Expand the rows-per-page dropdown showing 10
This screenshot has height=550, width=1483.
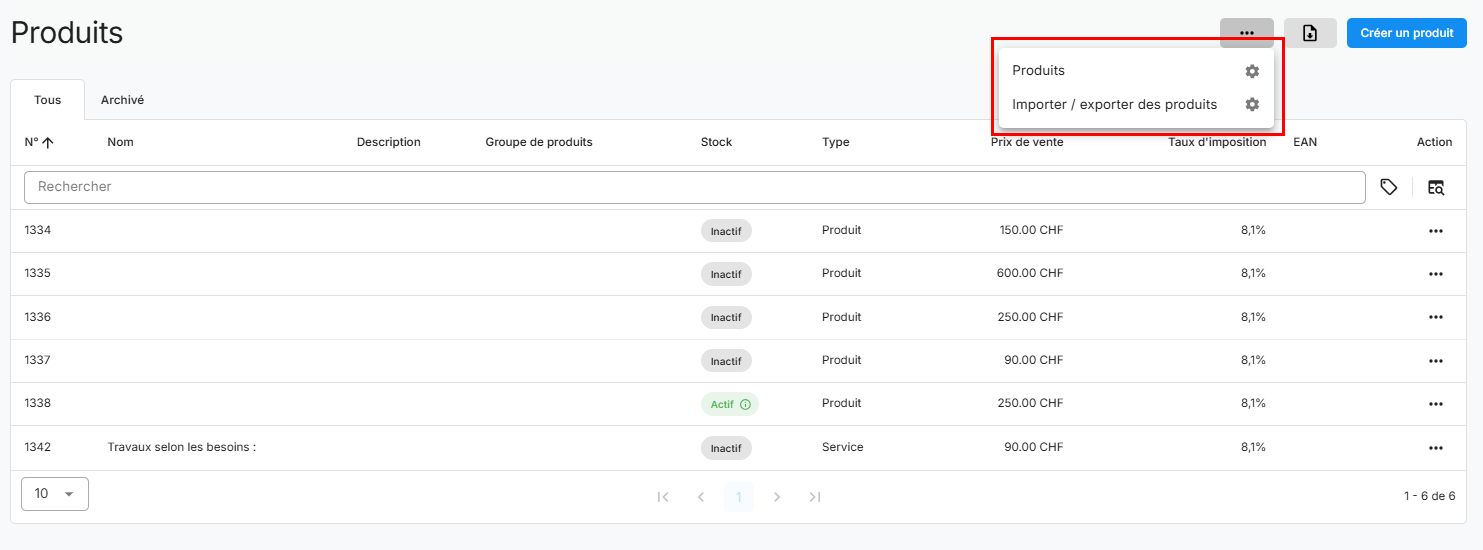[x=55, y=494]
